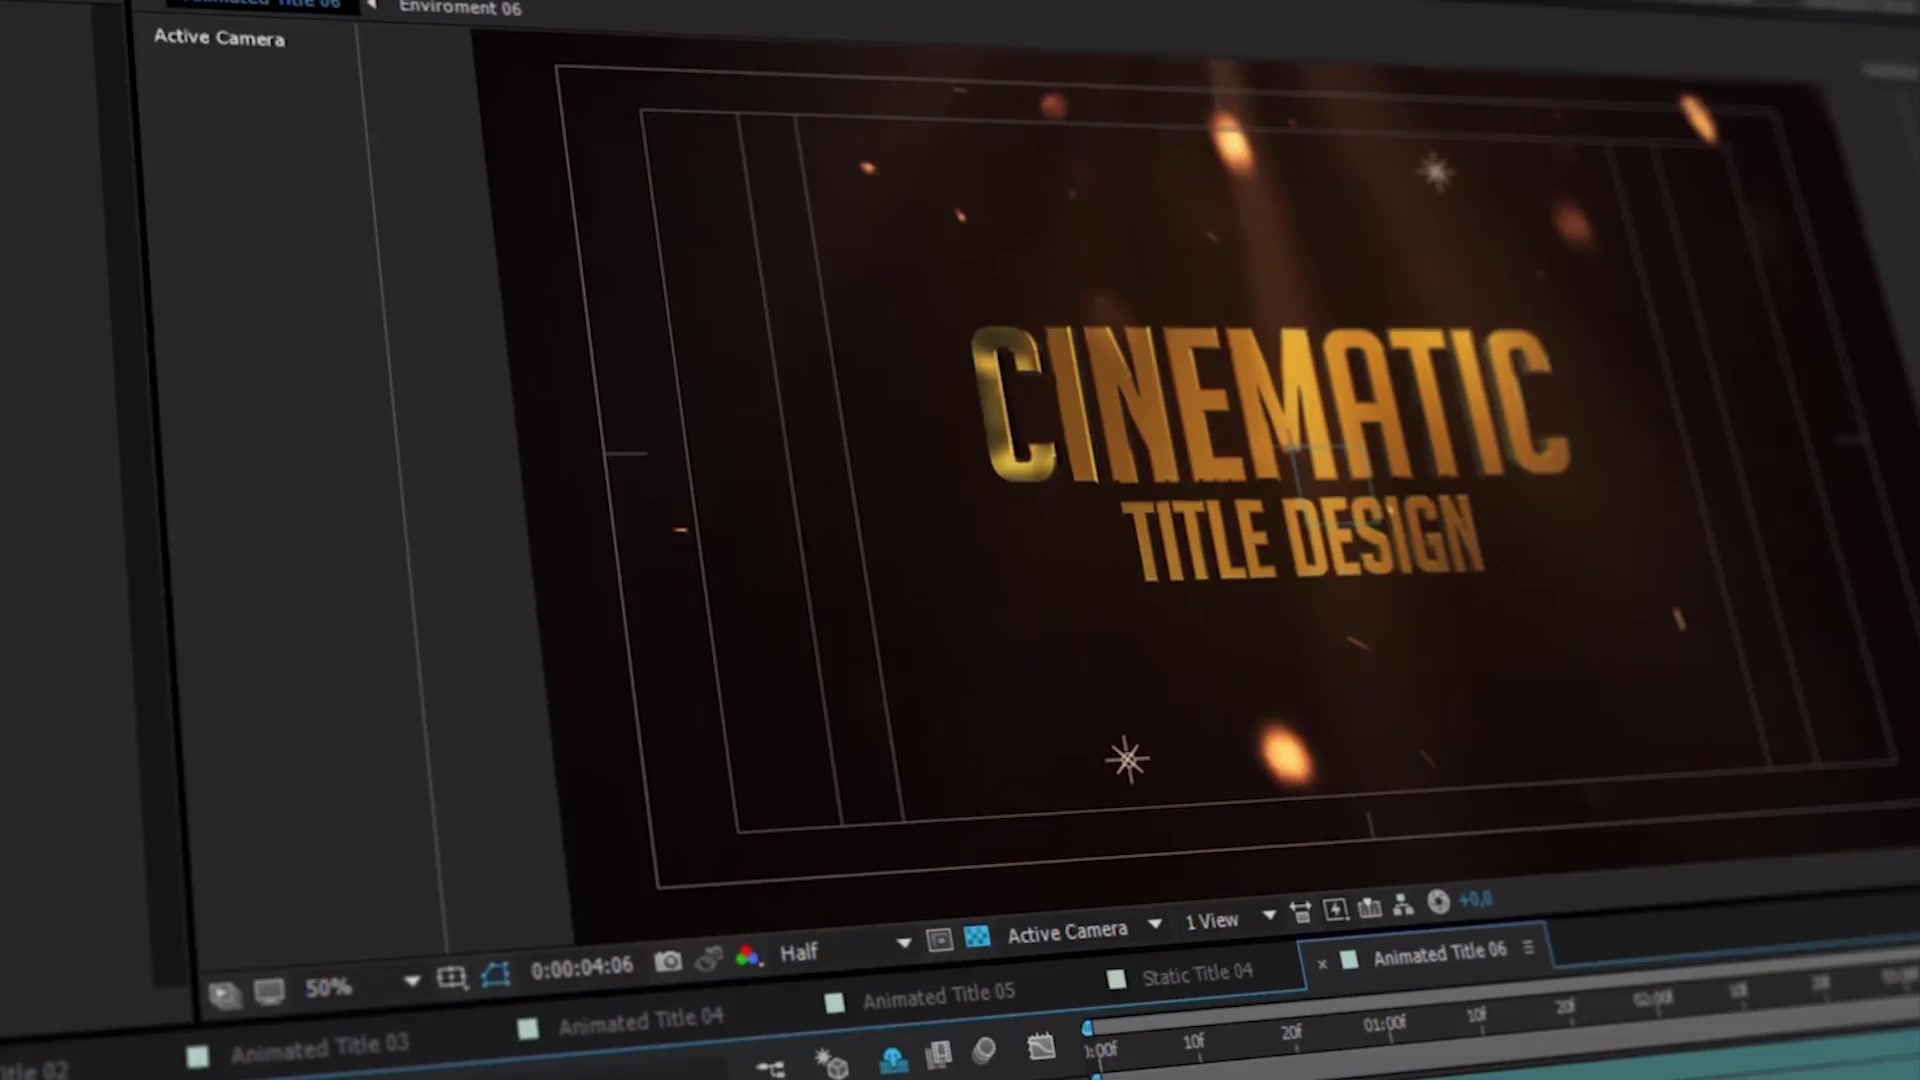Select the Enviroment 06 breadcrumb at top
1920x1080 pixels.
pyautogui.click(x=460, y=8)
